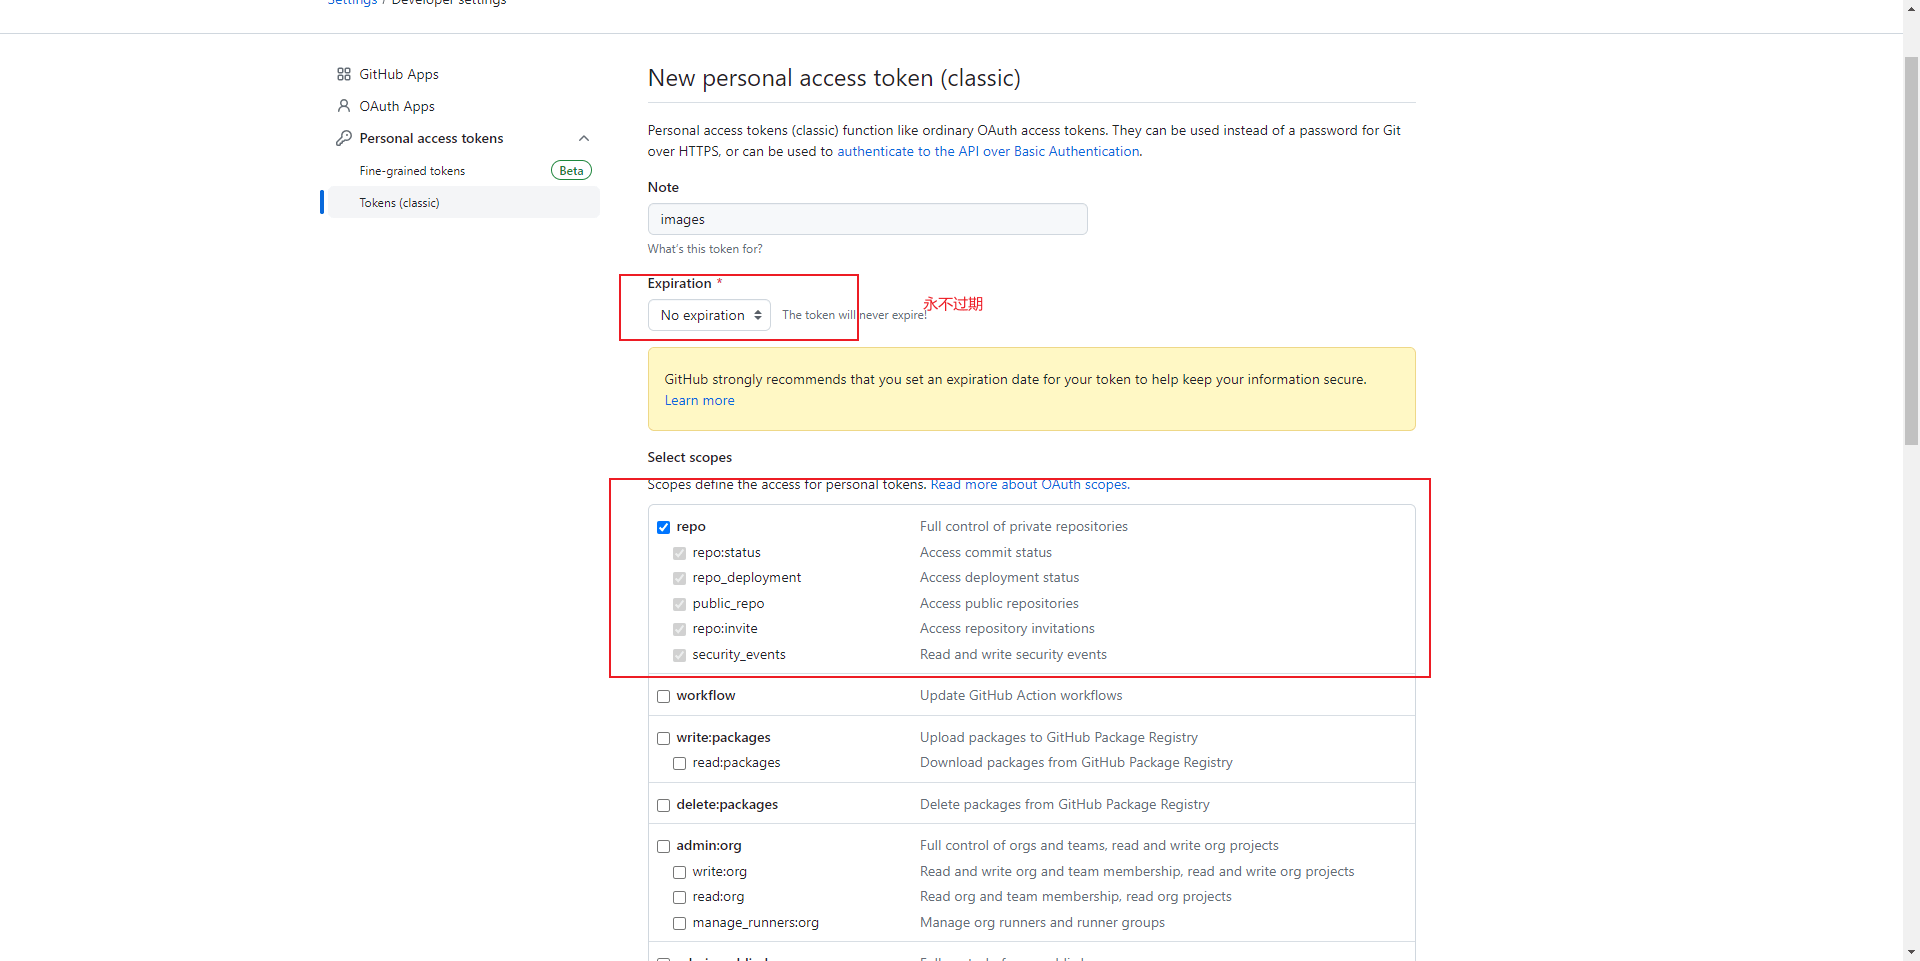This screenshot has width=1920, height=961.
Task: Open the No expiration dropdown
Action: pos(709,315)
